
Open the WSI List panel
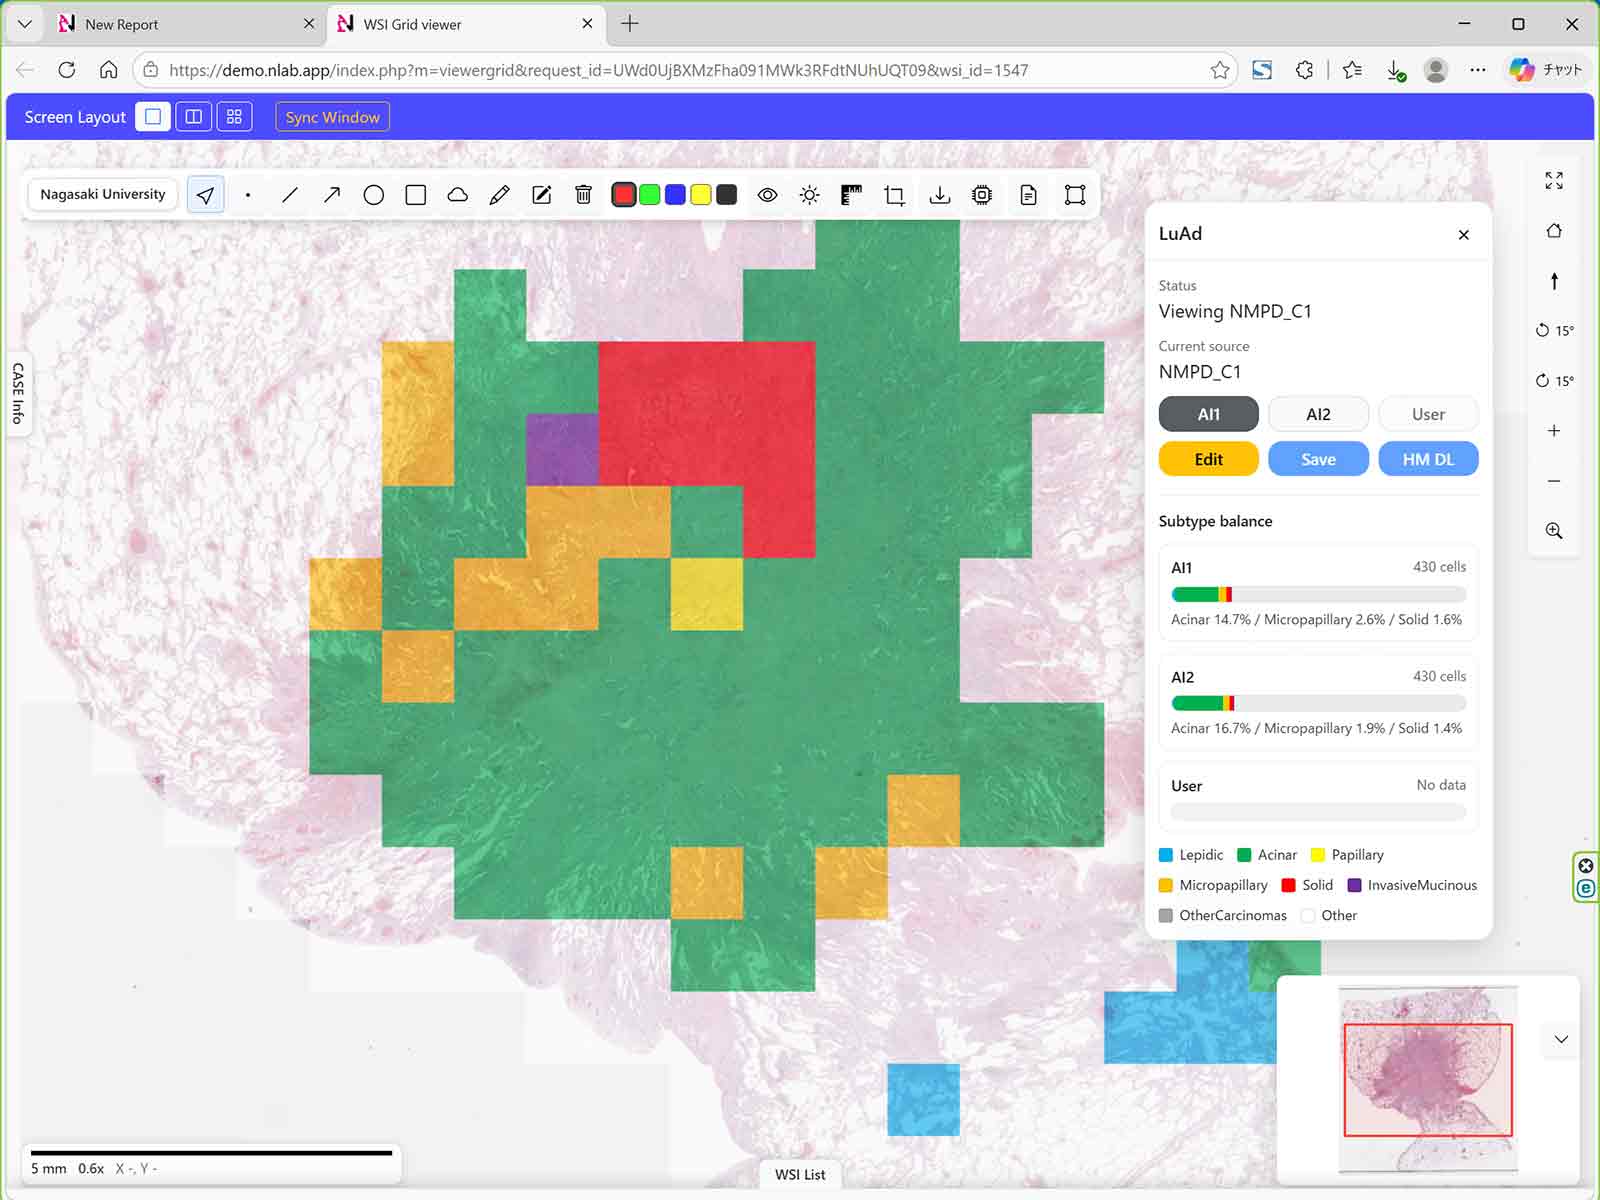800,1174
